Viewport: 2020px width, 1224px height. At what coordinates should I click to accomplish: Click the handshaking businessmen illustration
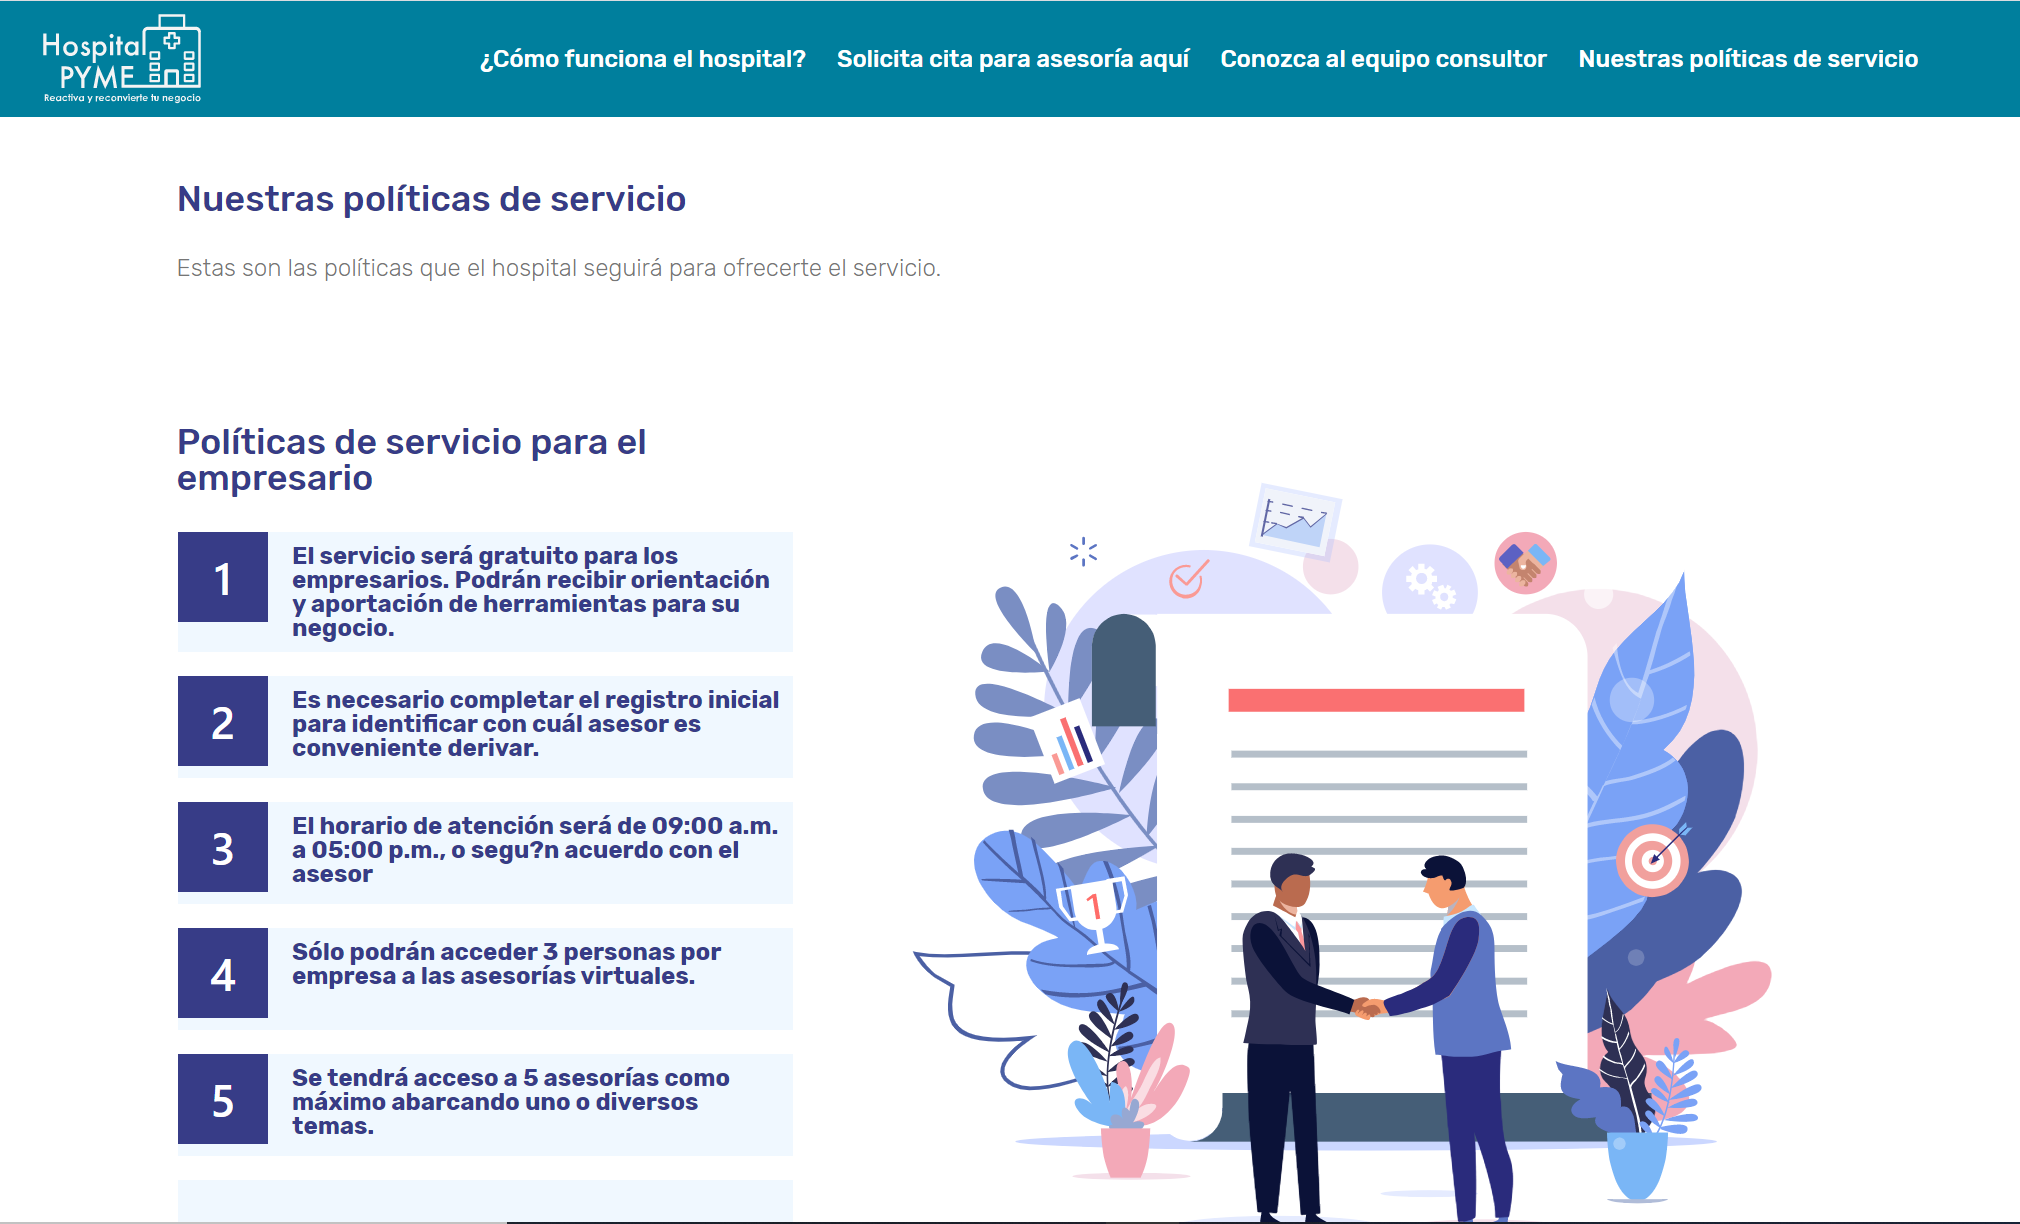1370,1008
